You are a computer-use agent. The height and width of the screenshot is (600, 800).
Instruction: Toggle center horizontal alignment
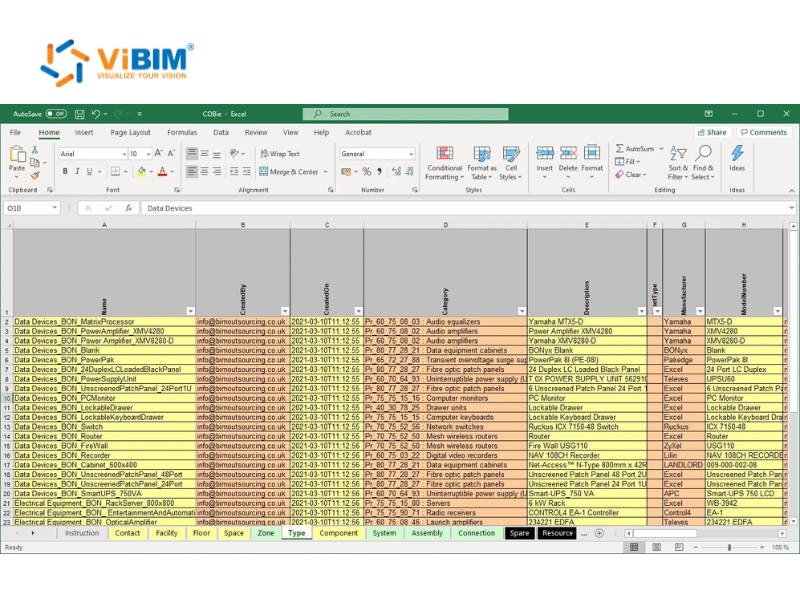coord(205,171)
